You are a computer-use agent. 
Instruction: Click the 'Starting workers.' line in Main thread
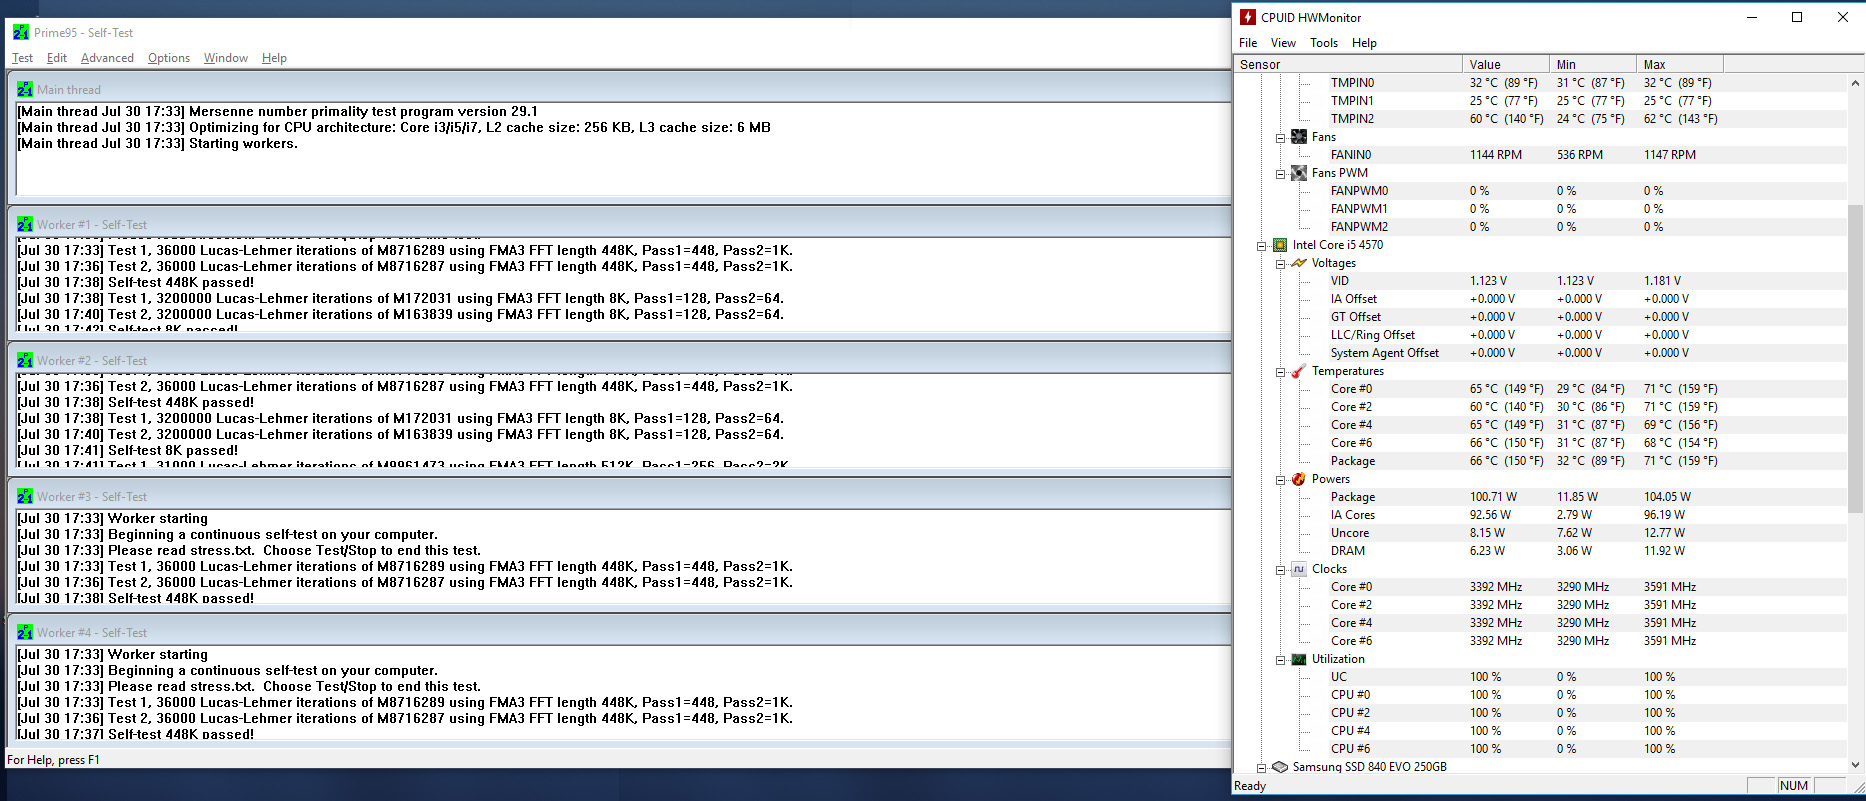tap(157, 144)
